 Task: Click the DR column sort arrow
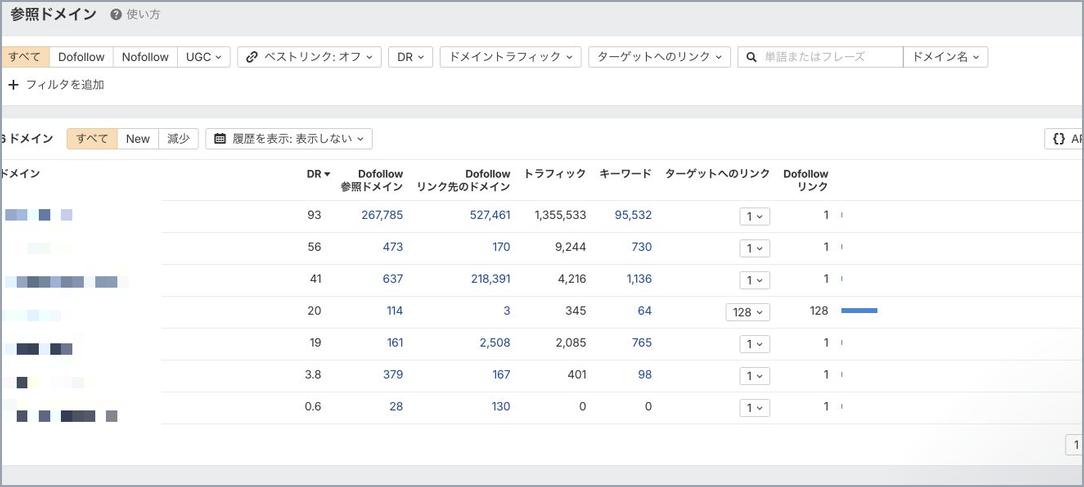[327, 174]
